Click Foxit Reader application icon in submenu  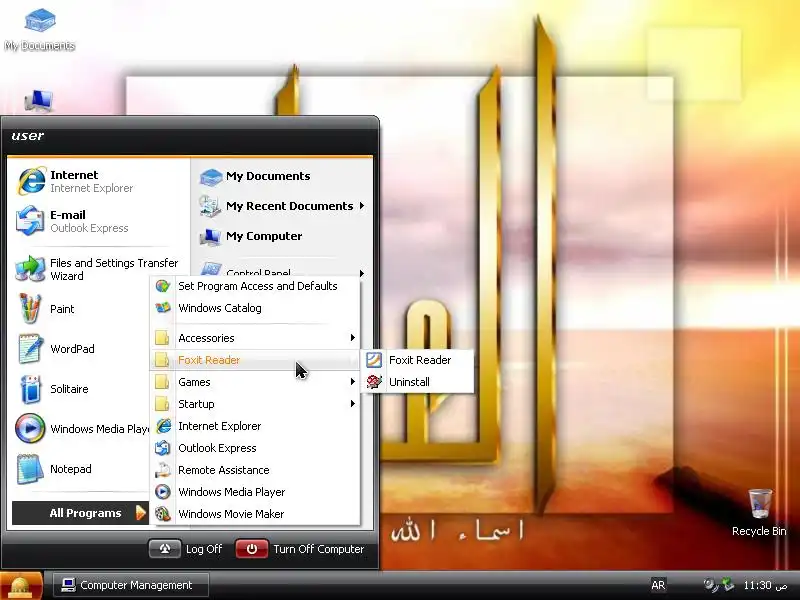pos(373,360)
